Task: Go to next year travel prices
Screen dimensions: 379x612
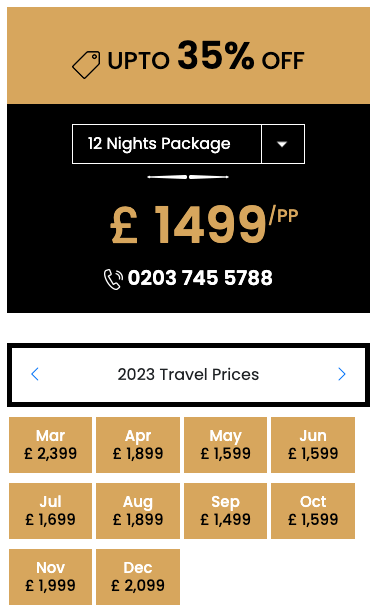Action: pos(342,374)
